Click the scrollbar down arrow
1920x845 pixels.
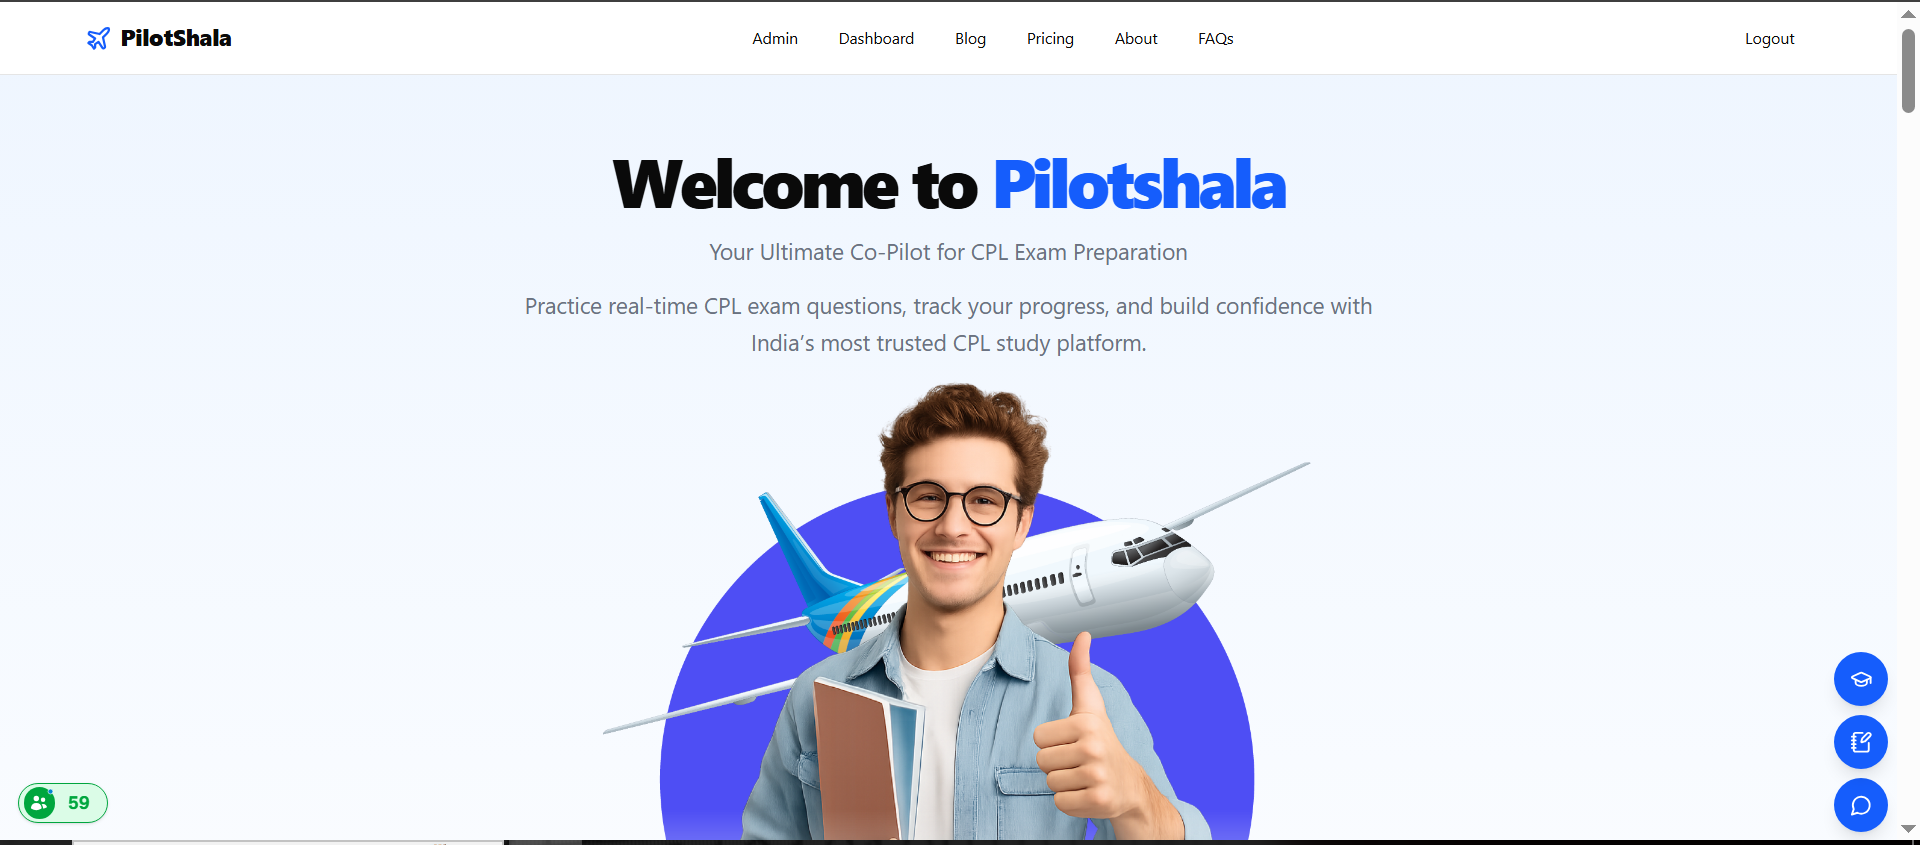1908,829
